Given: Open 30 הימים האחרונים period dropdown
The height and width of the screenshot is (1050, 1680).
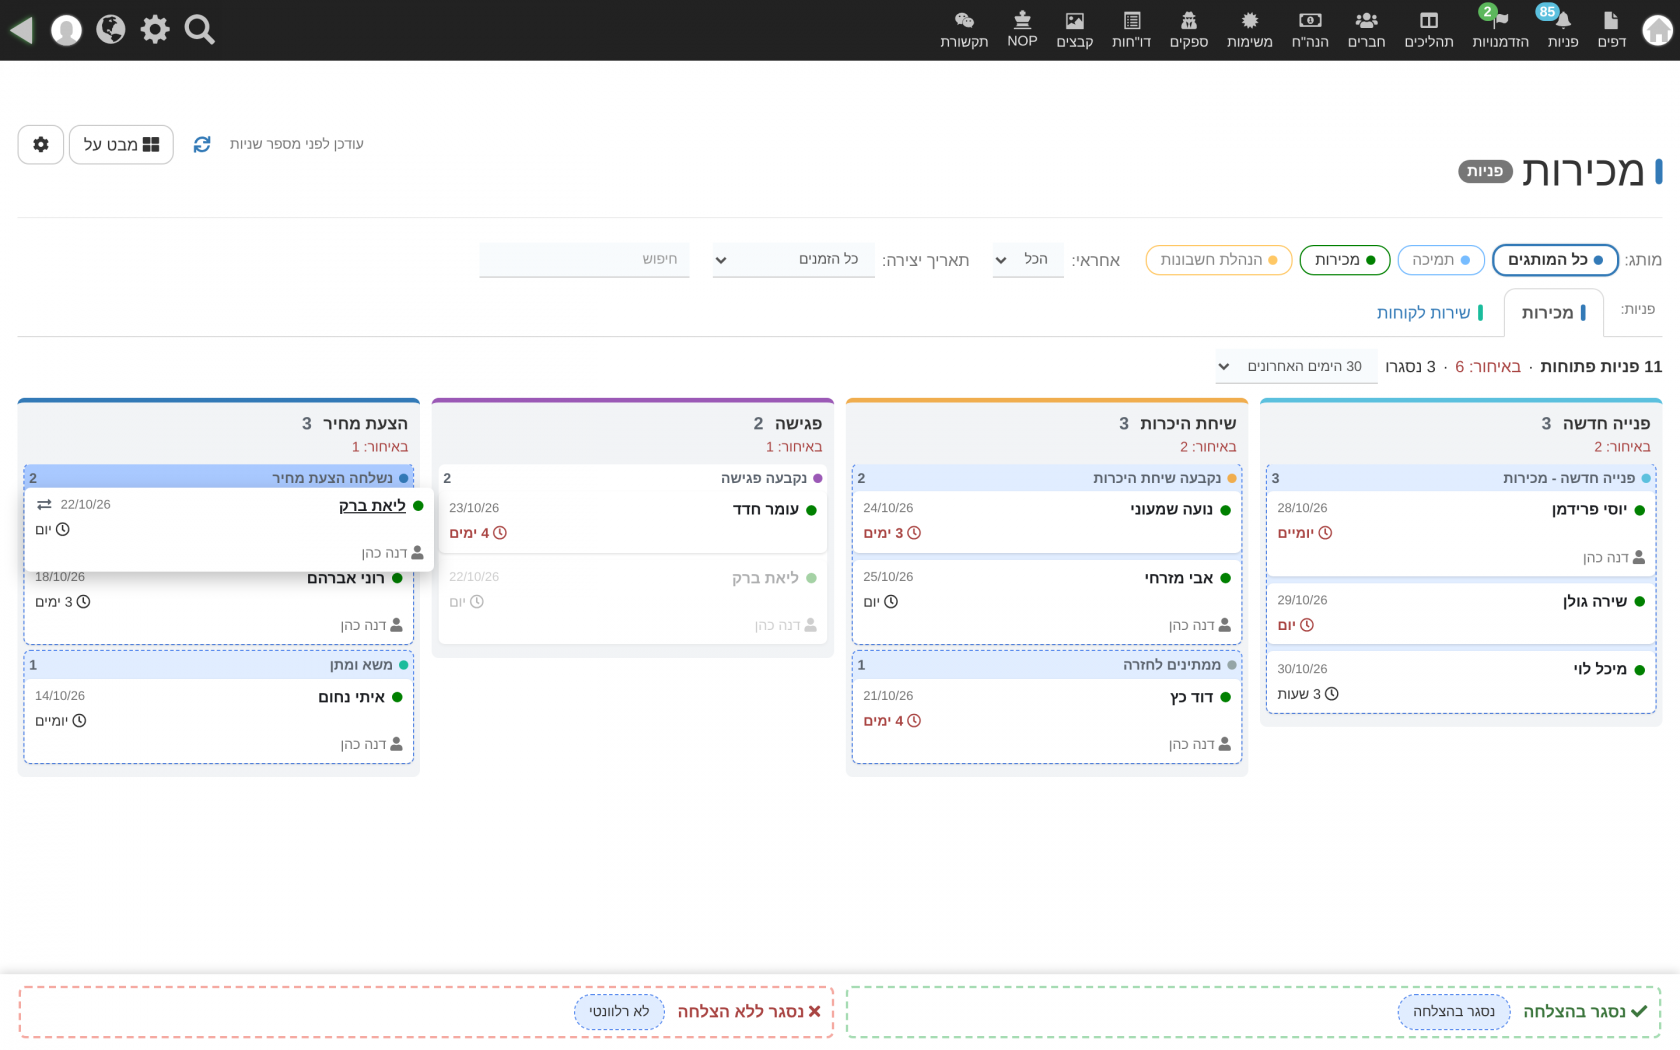Looking at the screenshot, I should [1296, 367].
